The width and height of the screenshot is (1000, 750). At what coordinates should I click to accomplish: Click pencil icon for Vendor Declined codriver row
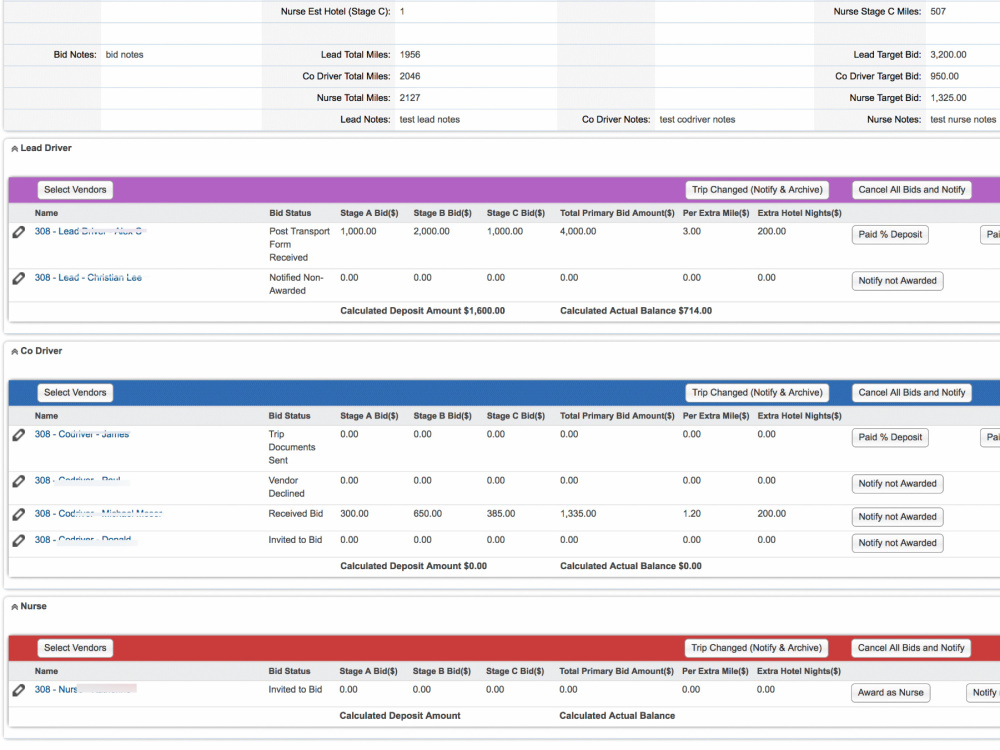(x=19, y=481)
